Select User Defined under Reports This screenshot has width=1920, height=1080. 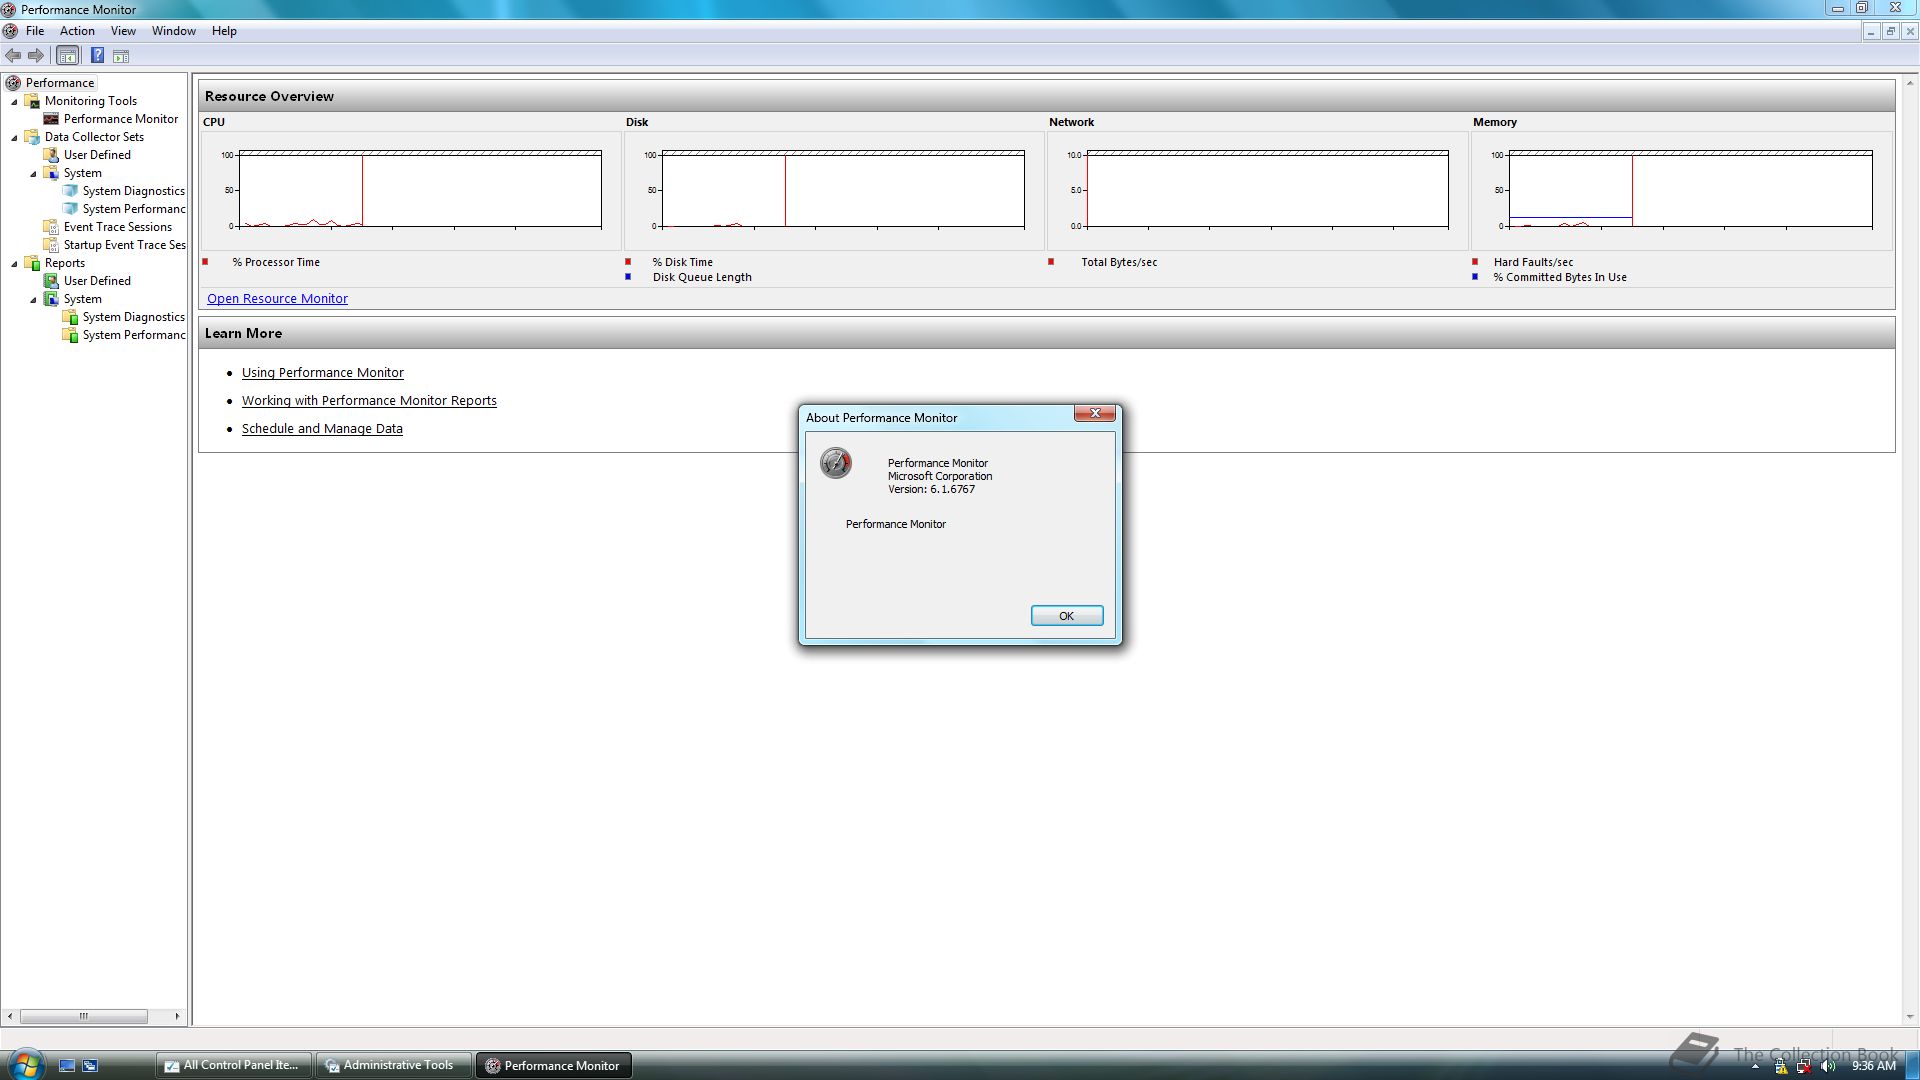pyautogui.click(x=97, y=281)
